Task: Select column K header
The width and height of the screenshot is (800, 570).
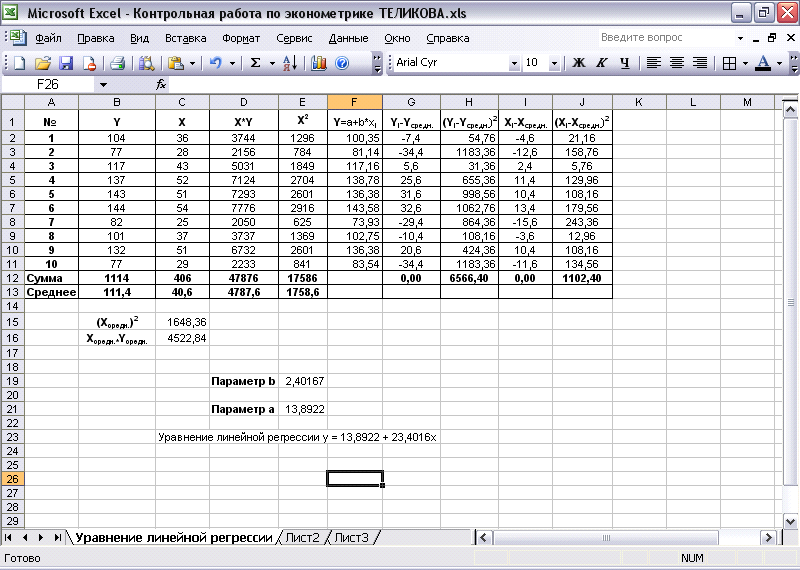Action: click(x=639, y=102)
